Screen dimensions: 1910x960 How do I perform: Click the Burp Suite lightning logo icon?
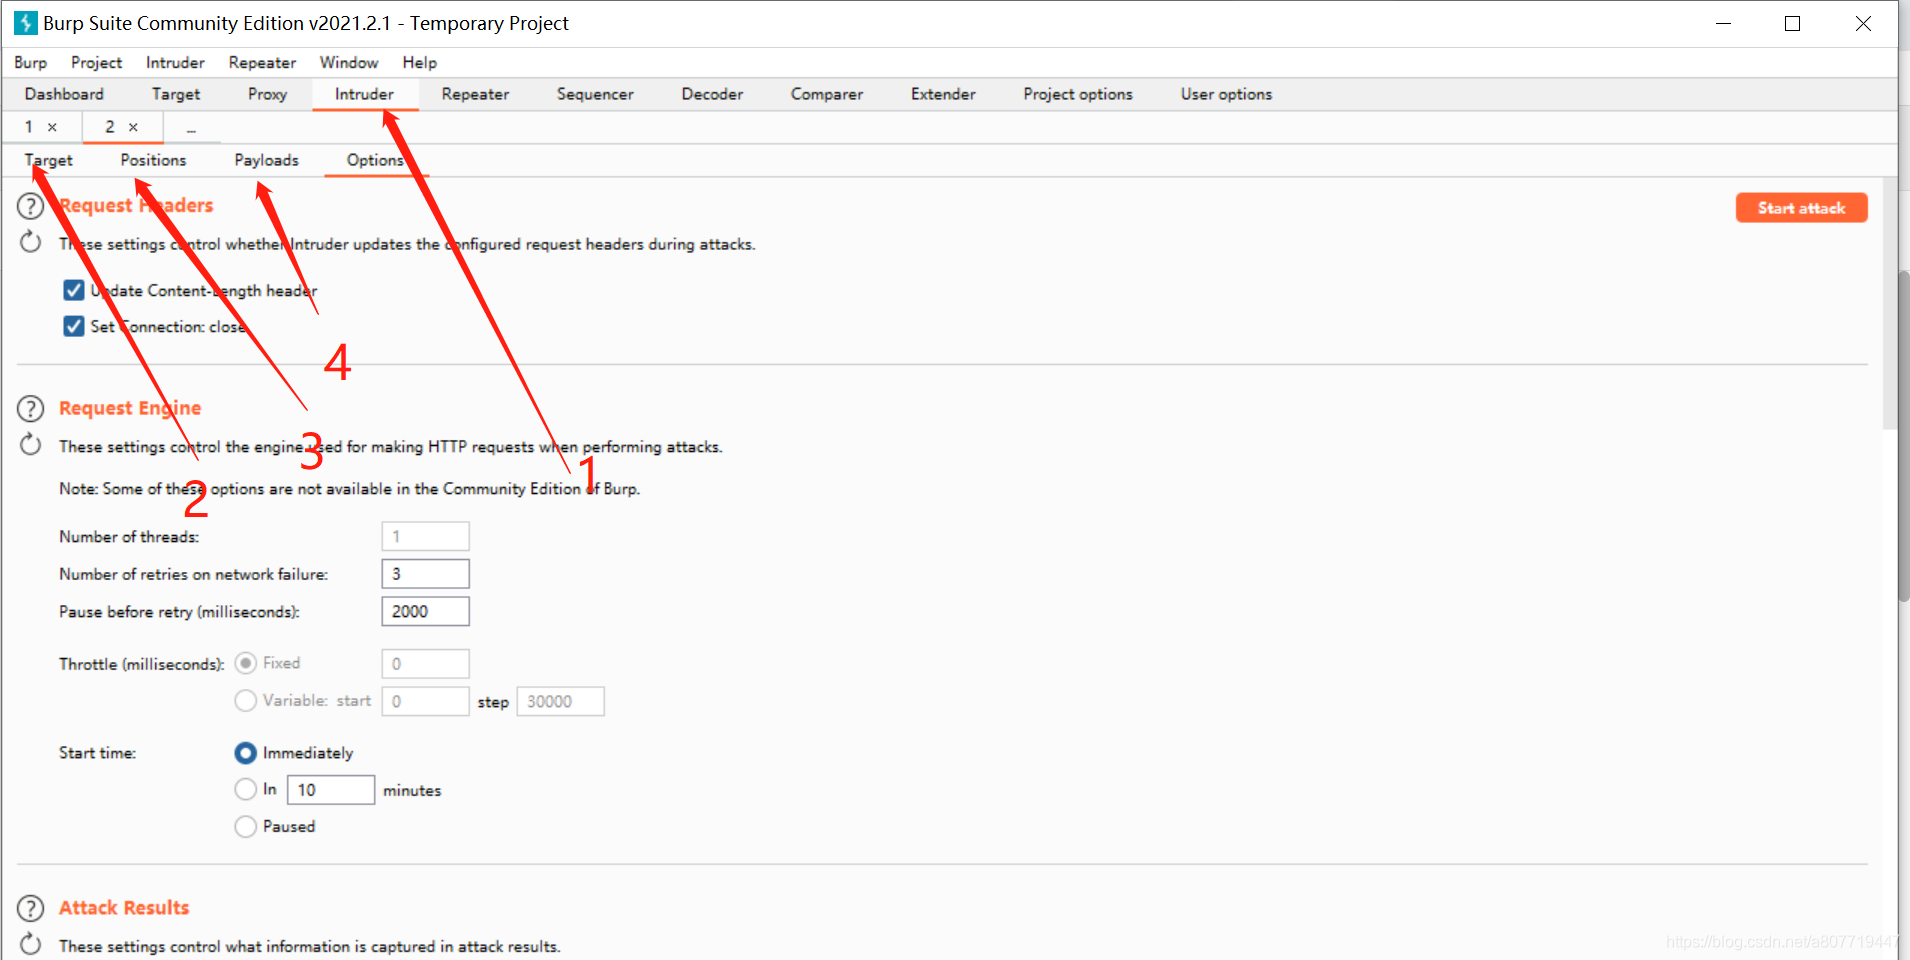click(25, 22)
